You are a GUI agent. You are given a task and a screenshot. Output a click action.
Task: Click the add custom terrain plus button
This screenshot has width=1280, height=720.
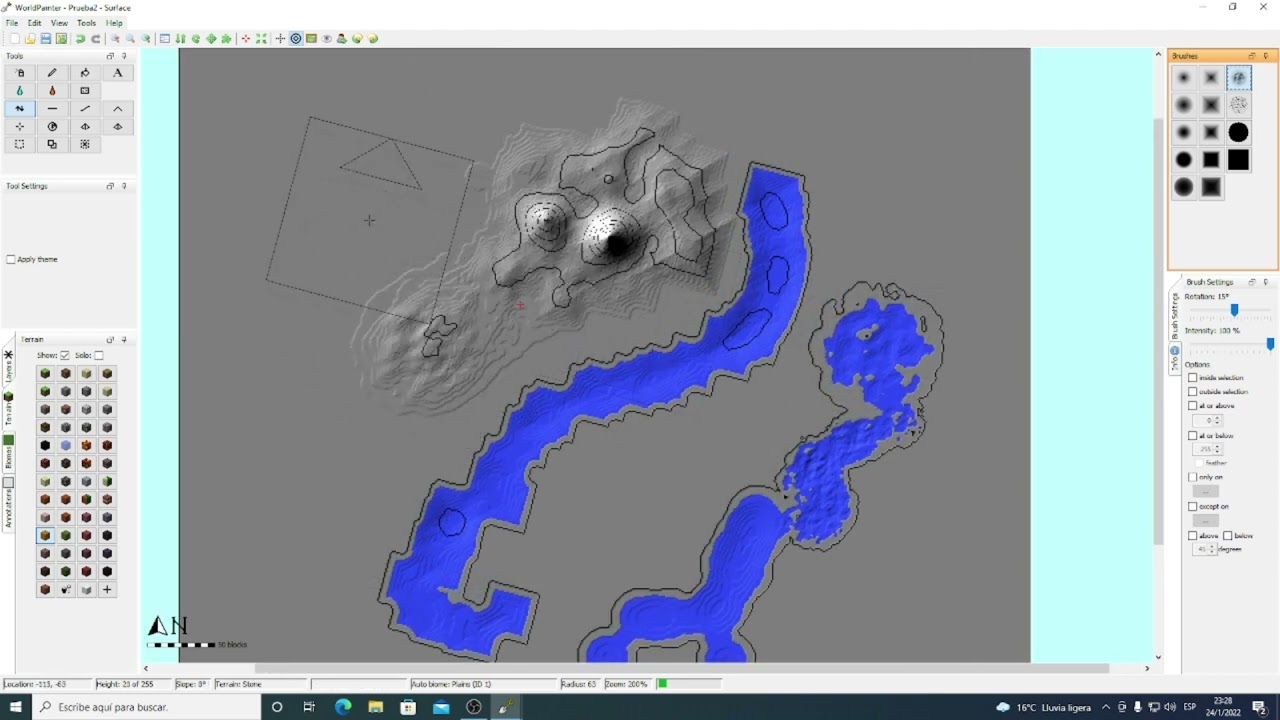click(x=107, y=590)
